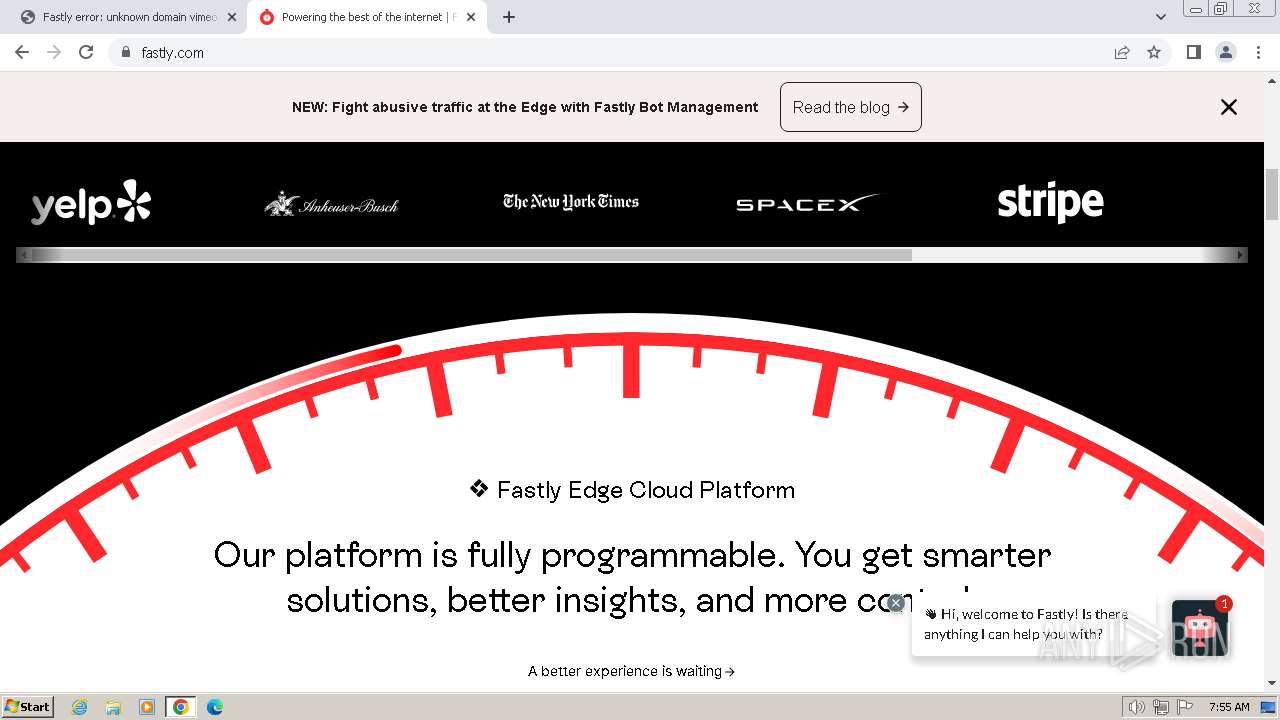Click the Read the blog button
Viewport: 1280px width, 720px height.
[851, 107]
